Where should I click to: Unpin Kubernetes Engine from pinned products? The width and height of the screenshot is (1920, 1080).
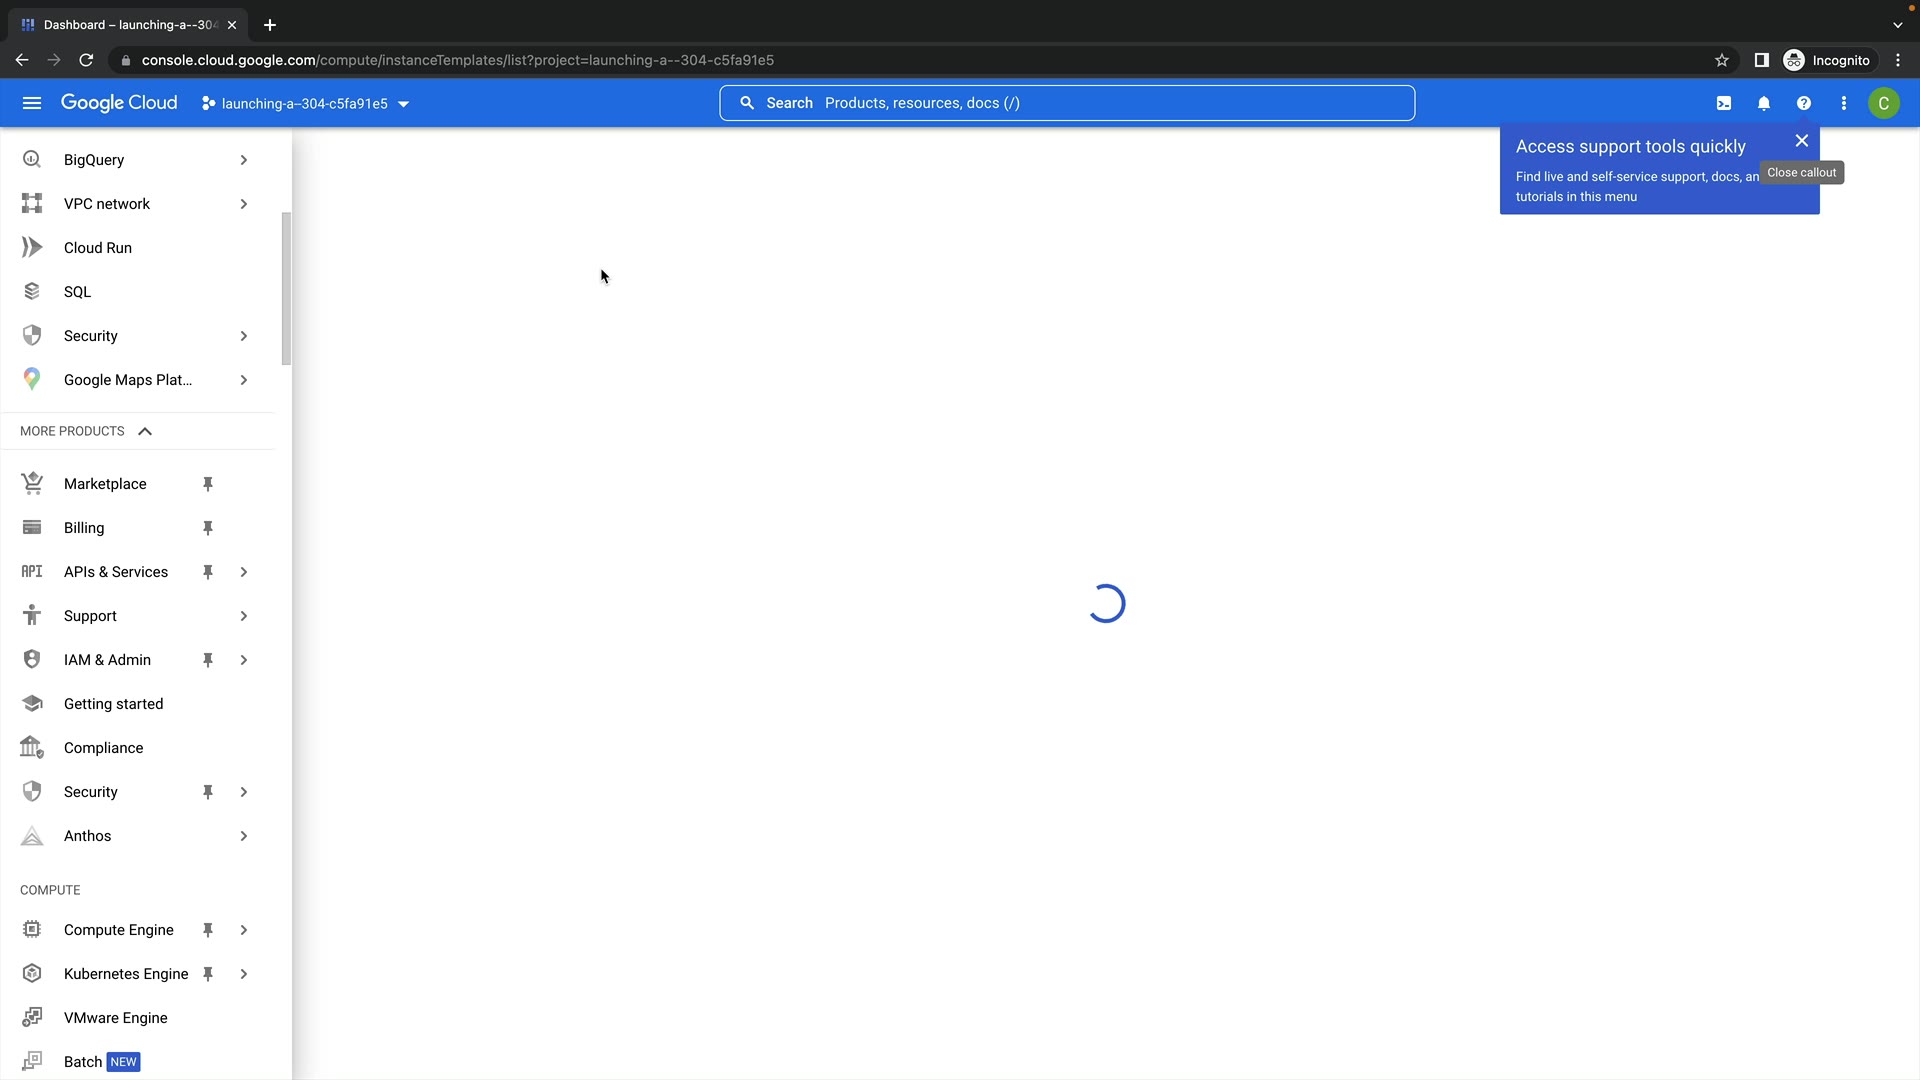208,974
